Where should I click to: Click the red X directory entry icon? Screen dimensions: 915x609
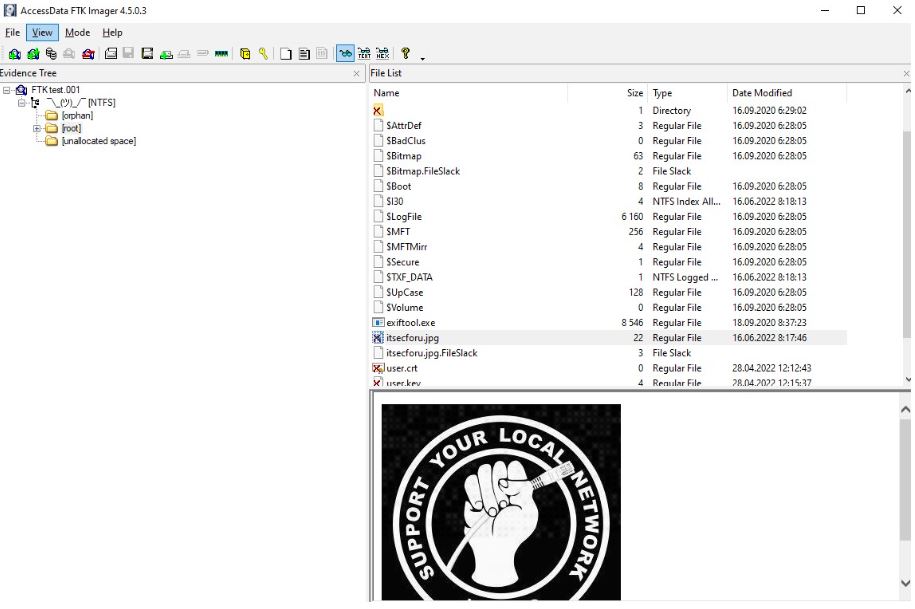click(378, 110)
